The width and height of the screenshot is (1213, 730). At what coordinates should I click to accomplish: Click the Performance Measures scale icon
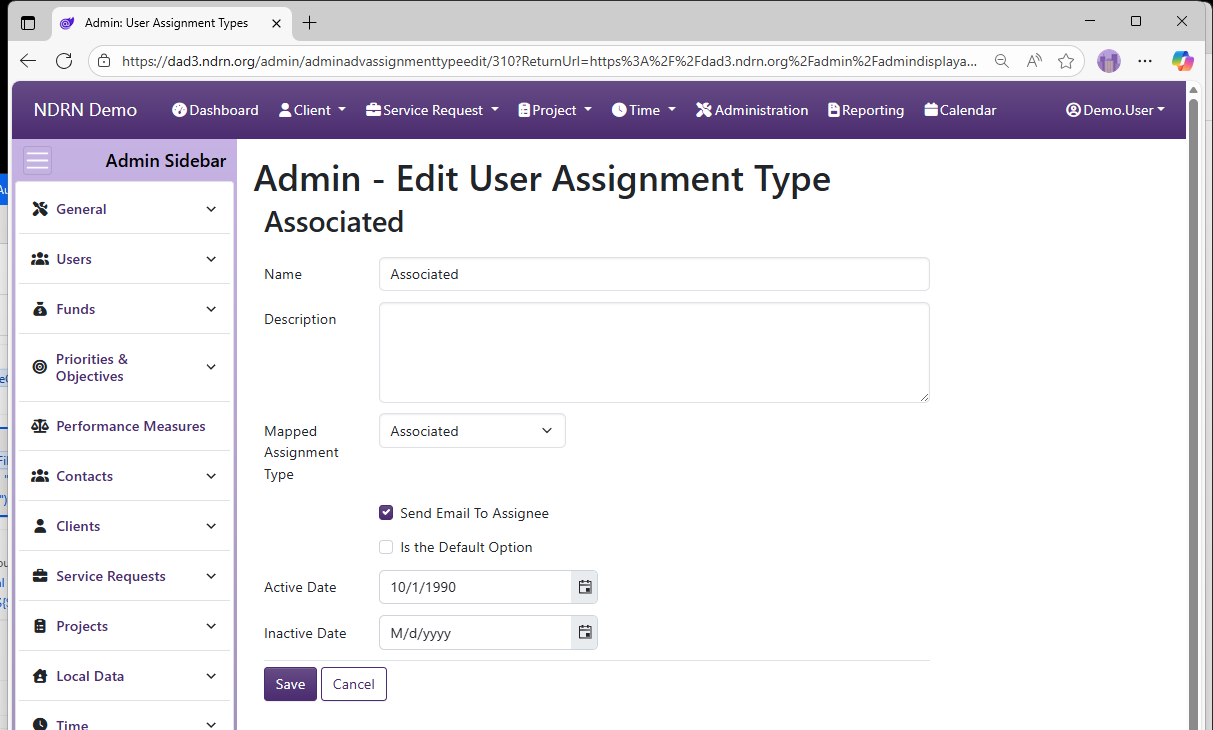pyautogui.click(x=40, y=426)
